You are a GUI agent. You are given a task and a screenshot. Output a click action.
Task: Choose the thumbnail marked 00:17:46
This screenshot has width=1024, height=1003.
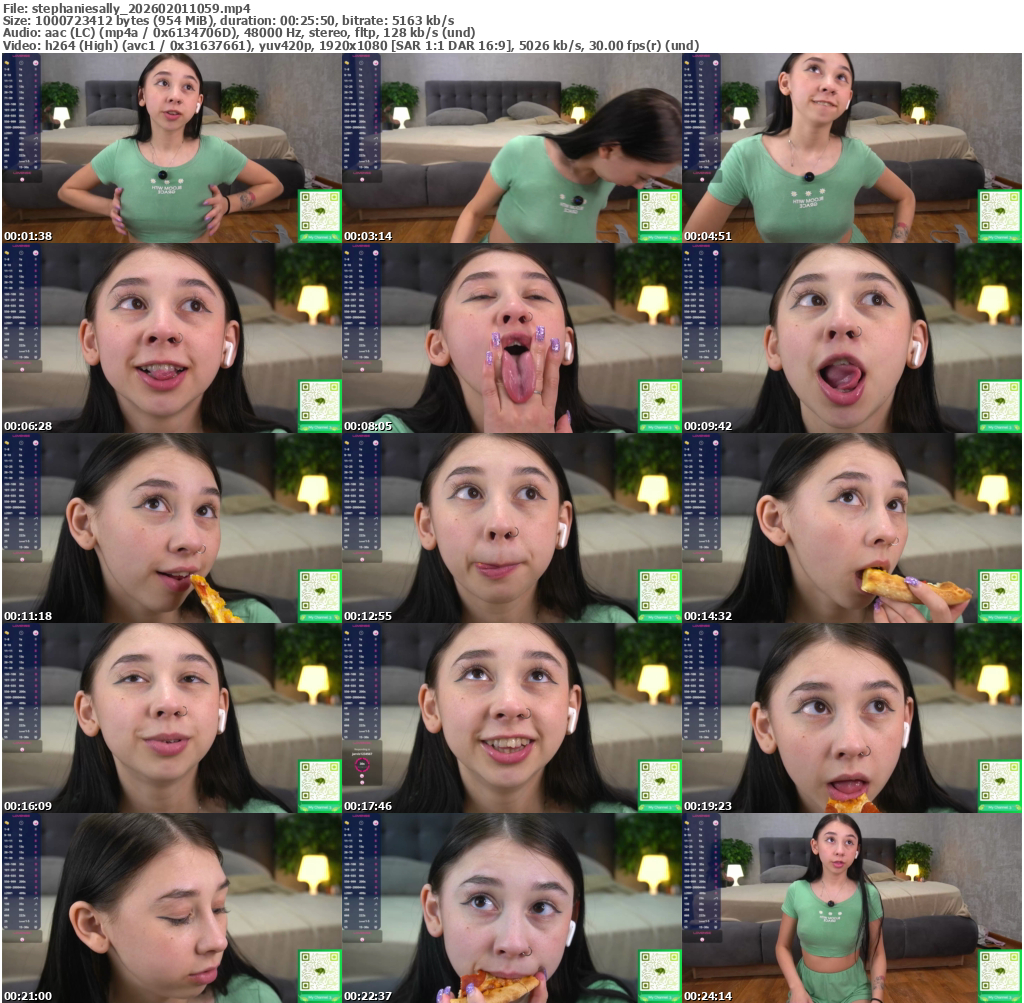(511, 718)
